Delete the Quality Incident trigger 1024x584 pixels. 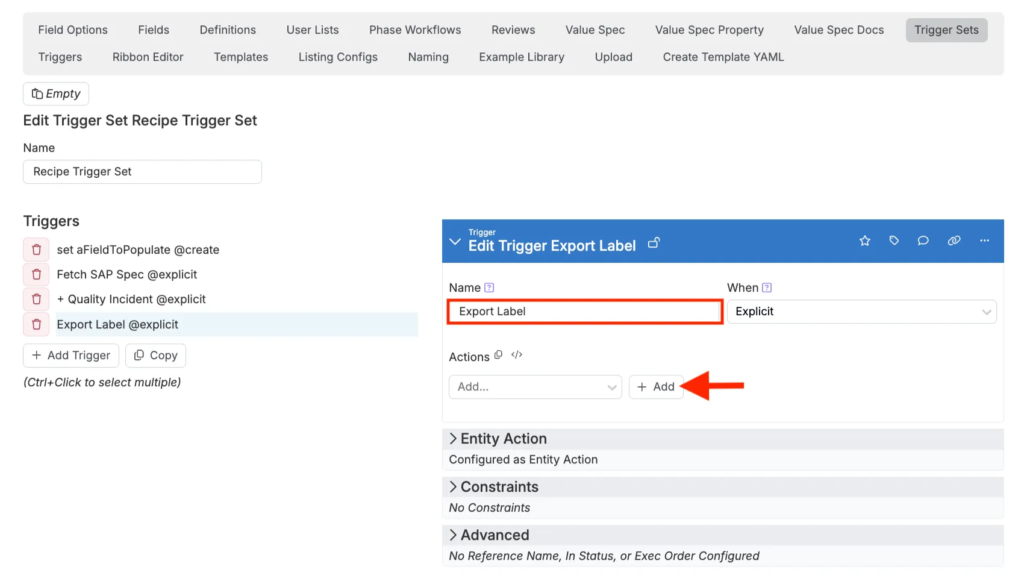click(37, 299)
